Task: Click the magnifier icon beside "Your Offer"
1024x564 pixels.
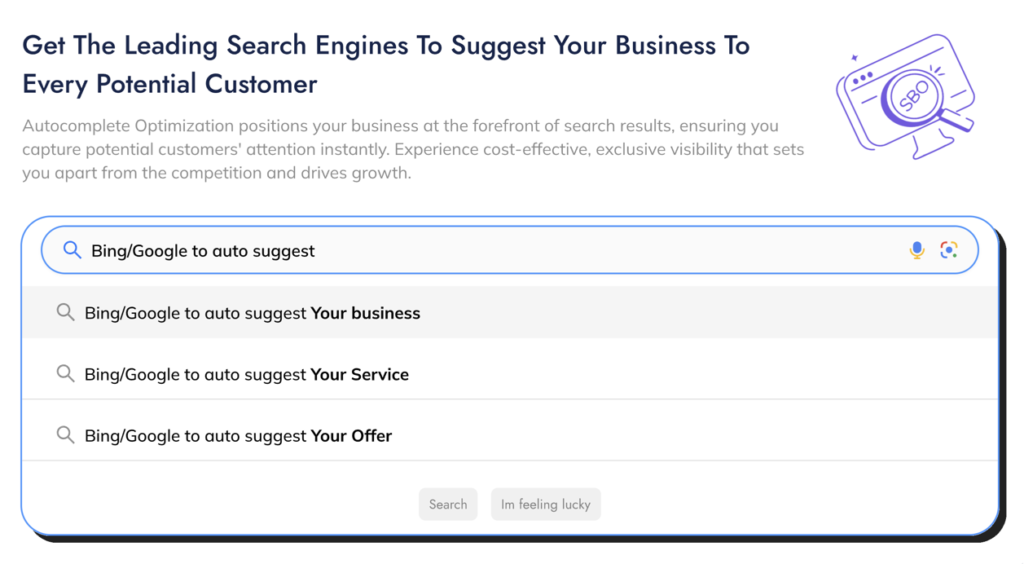Action: pos(65,435)
